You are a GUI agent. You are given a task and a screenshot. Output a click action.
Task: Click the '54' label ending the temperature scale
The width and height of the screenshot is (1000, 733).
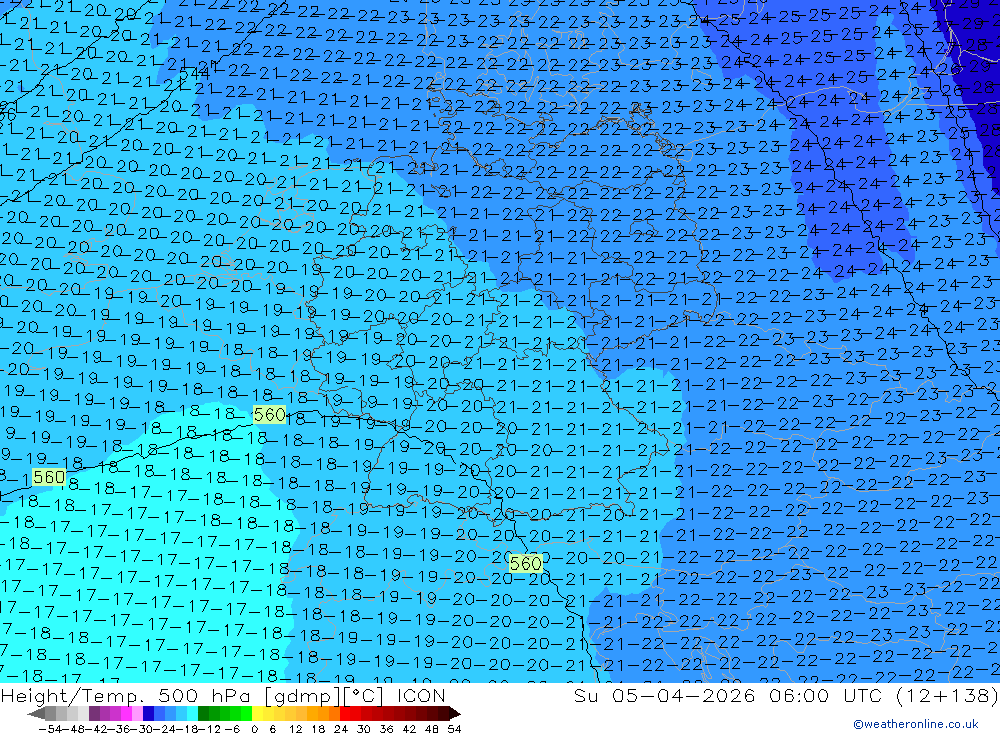click(454, 729)
